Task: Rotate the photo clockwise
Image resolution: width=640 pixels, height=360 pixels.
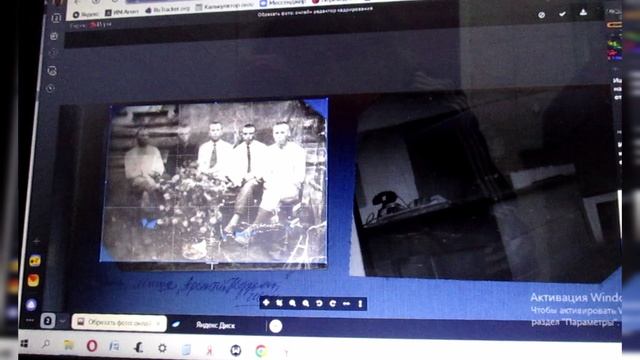Action: pyautogui.click(x=333, y=303)
